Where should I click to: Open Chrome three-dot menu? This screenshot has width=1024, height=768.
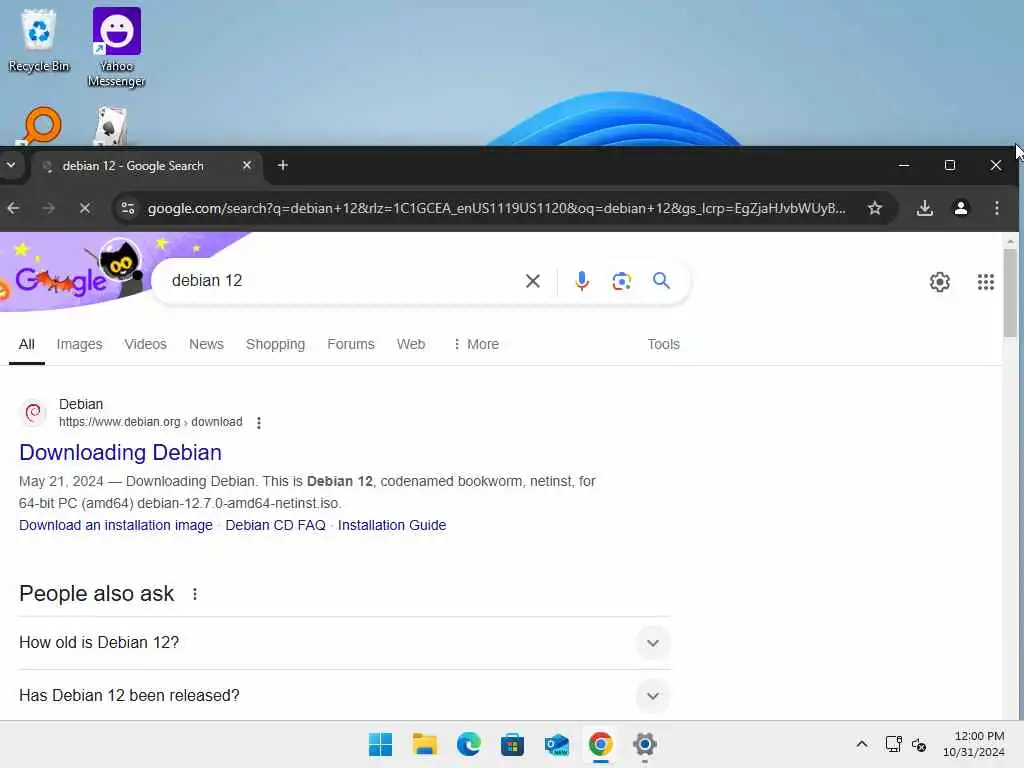tap(997, 208)
